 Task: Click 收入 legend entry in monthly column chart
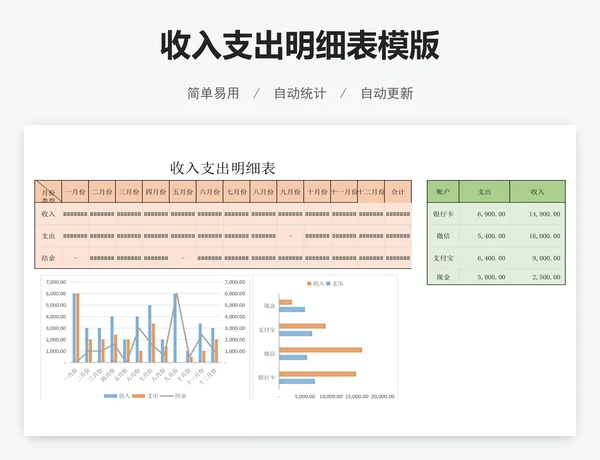click(117, 396)
